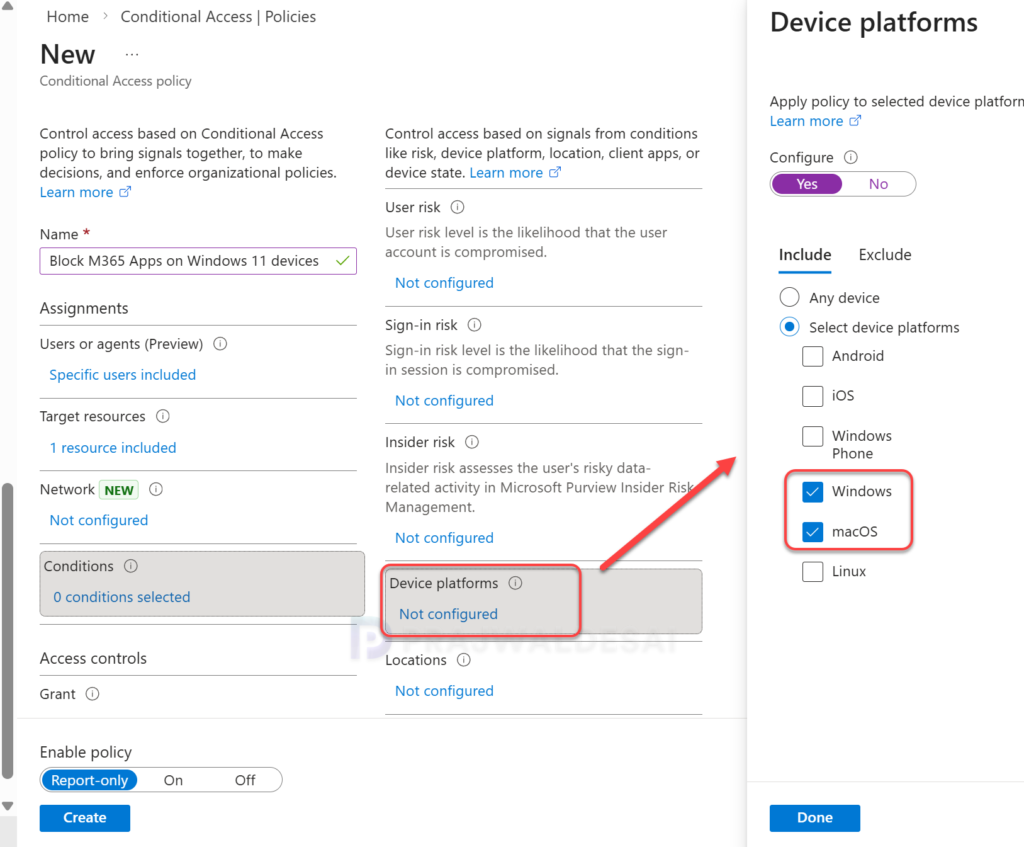Viewport: 1024px width, 847px height.
Task: Select the Any device radio button
Action: 789,297
